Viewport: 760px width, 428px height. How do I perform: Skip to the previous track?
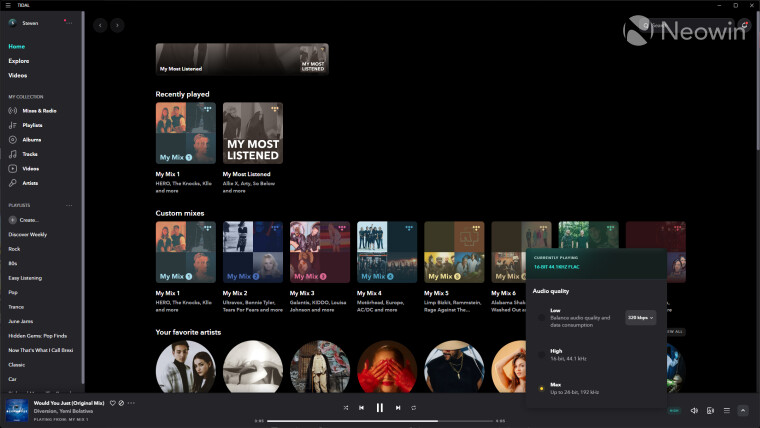click(x=362, y=408)
